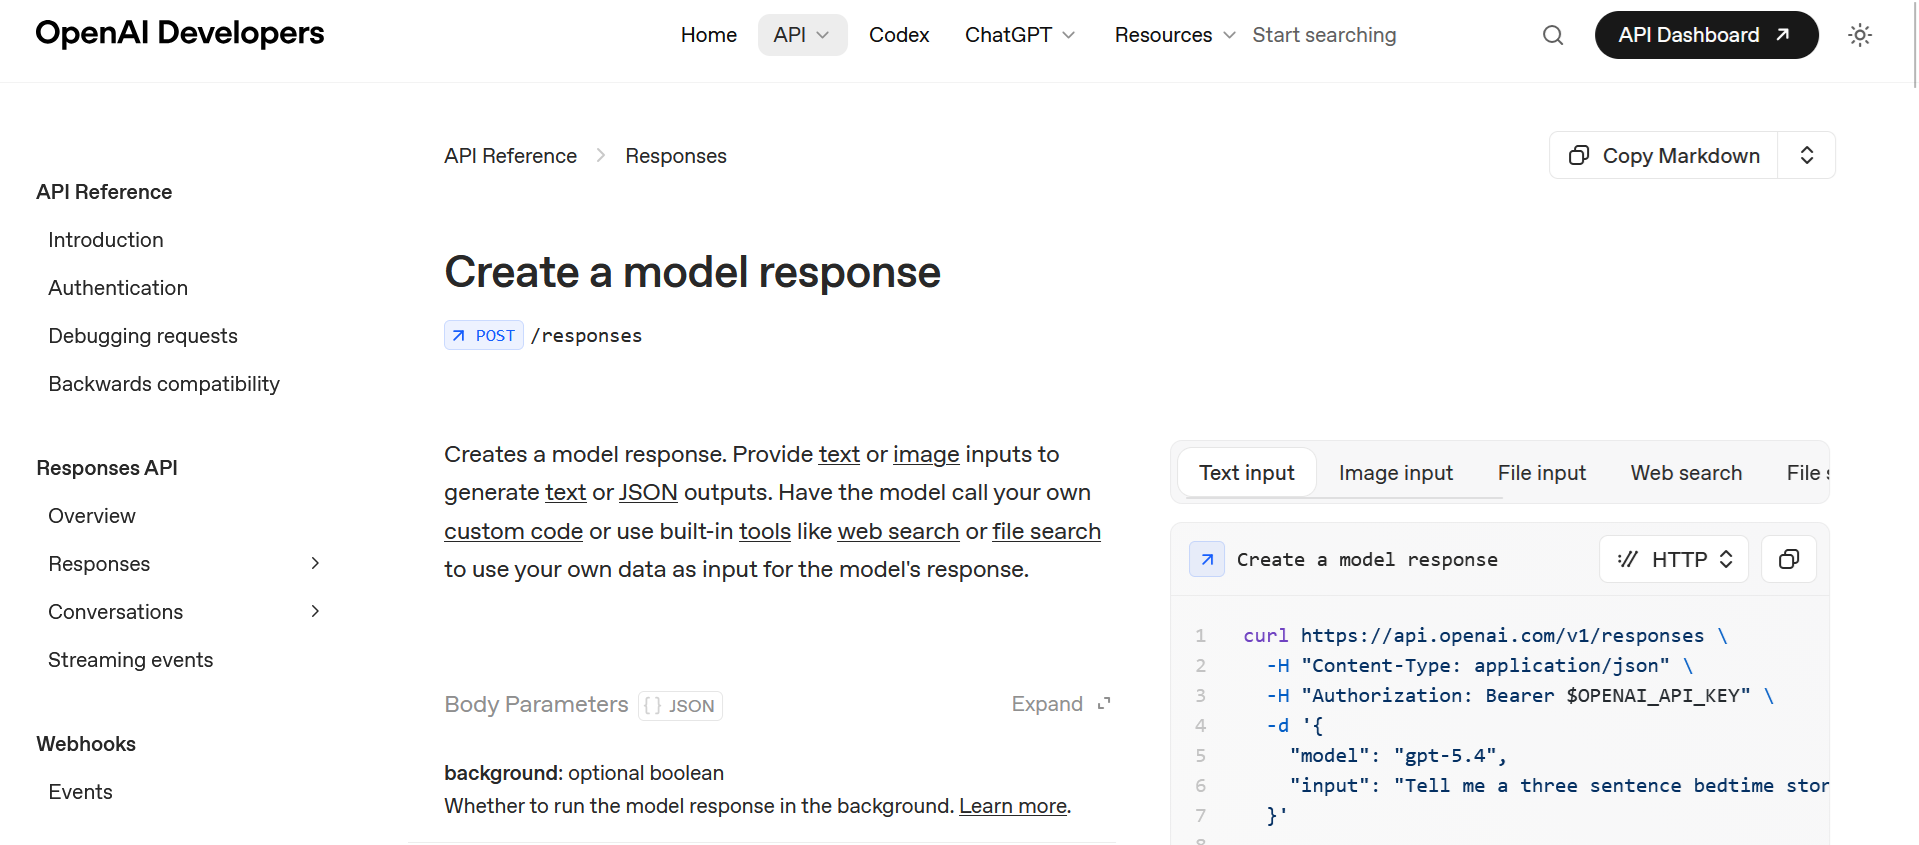Click the OpenAI Developers logo
The image size is (1919, 845).
click(x=180, y=33)
